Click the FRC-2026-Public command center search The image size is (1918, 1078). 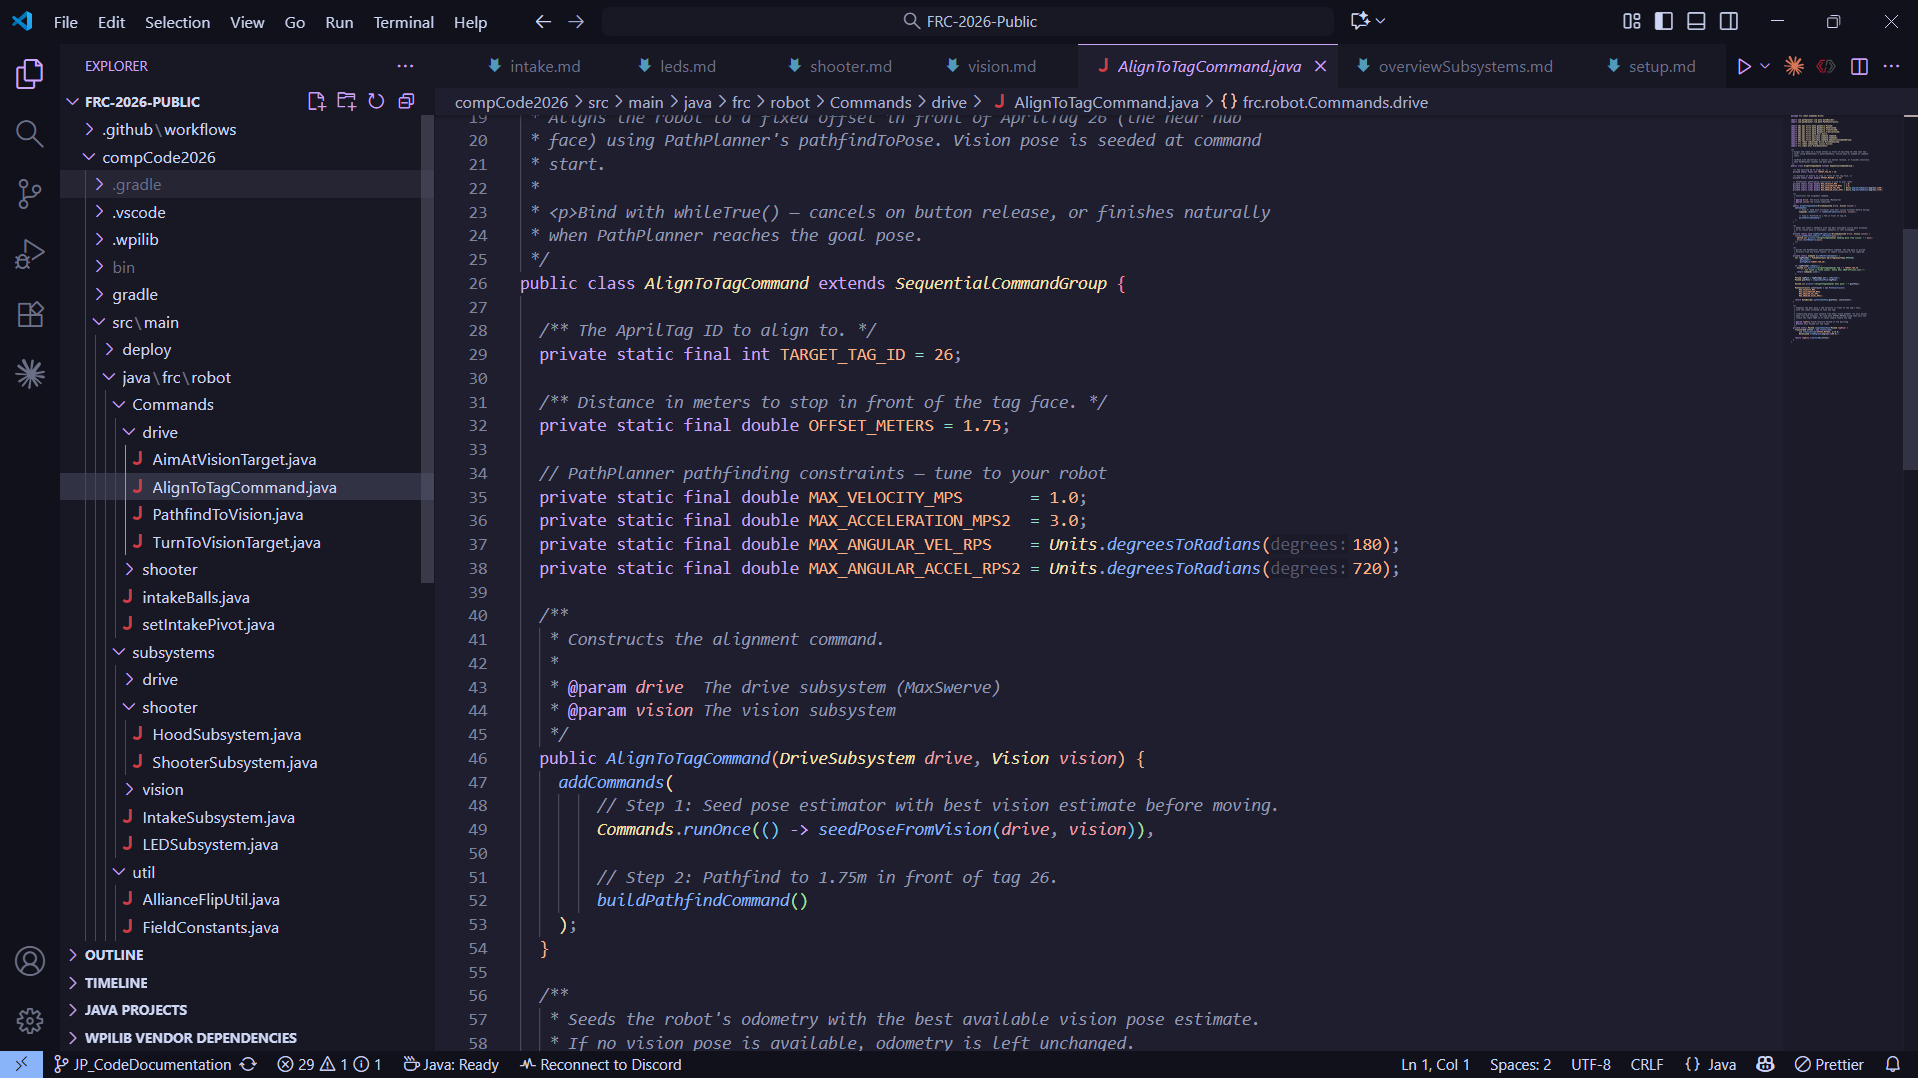(968, 21)
